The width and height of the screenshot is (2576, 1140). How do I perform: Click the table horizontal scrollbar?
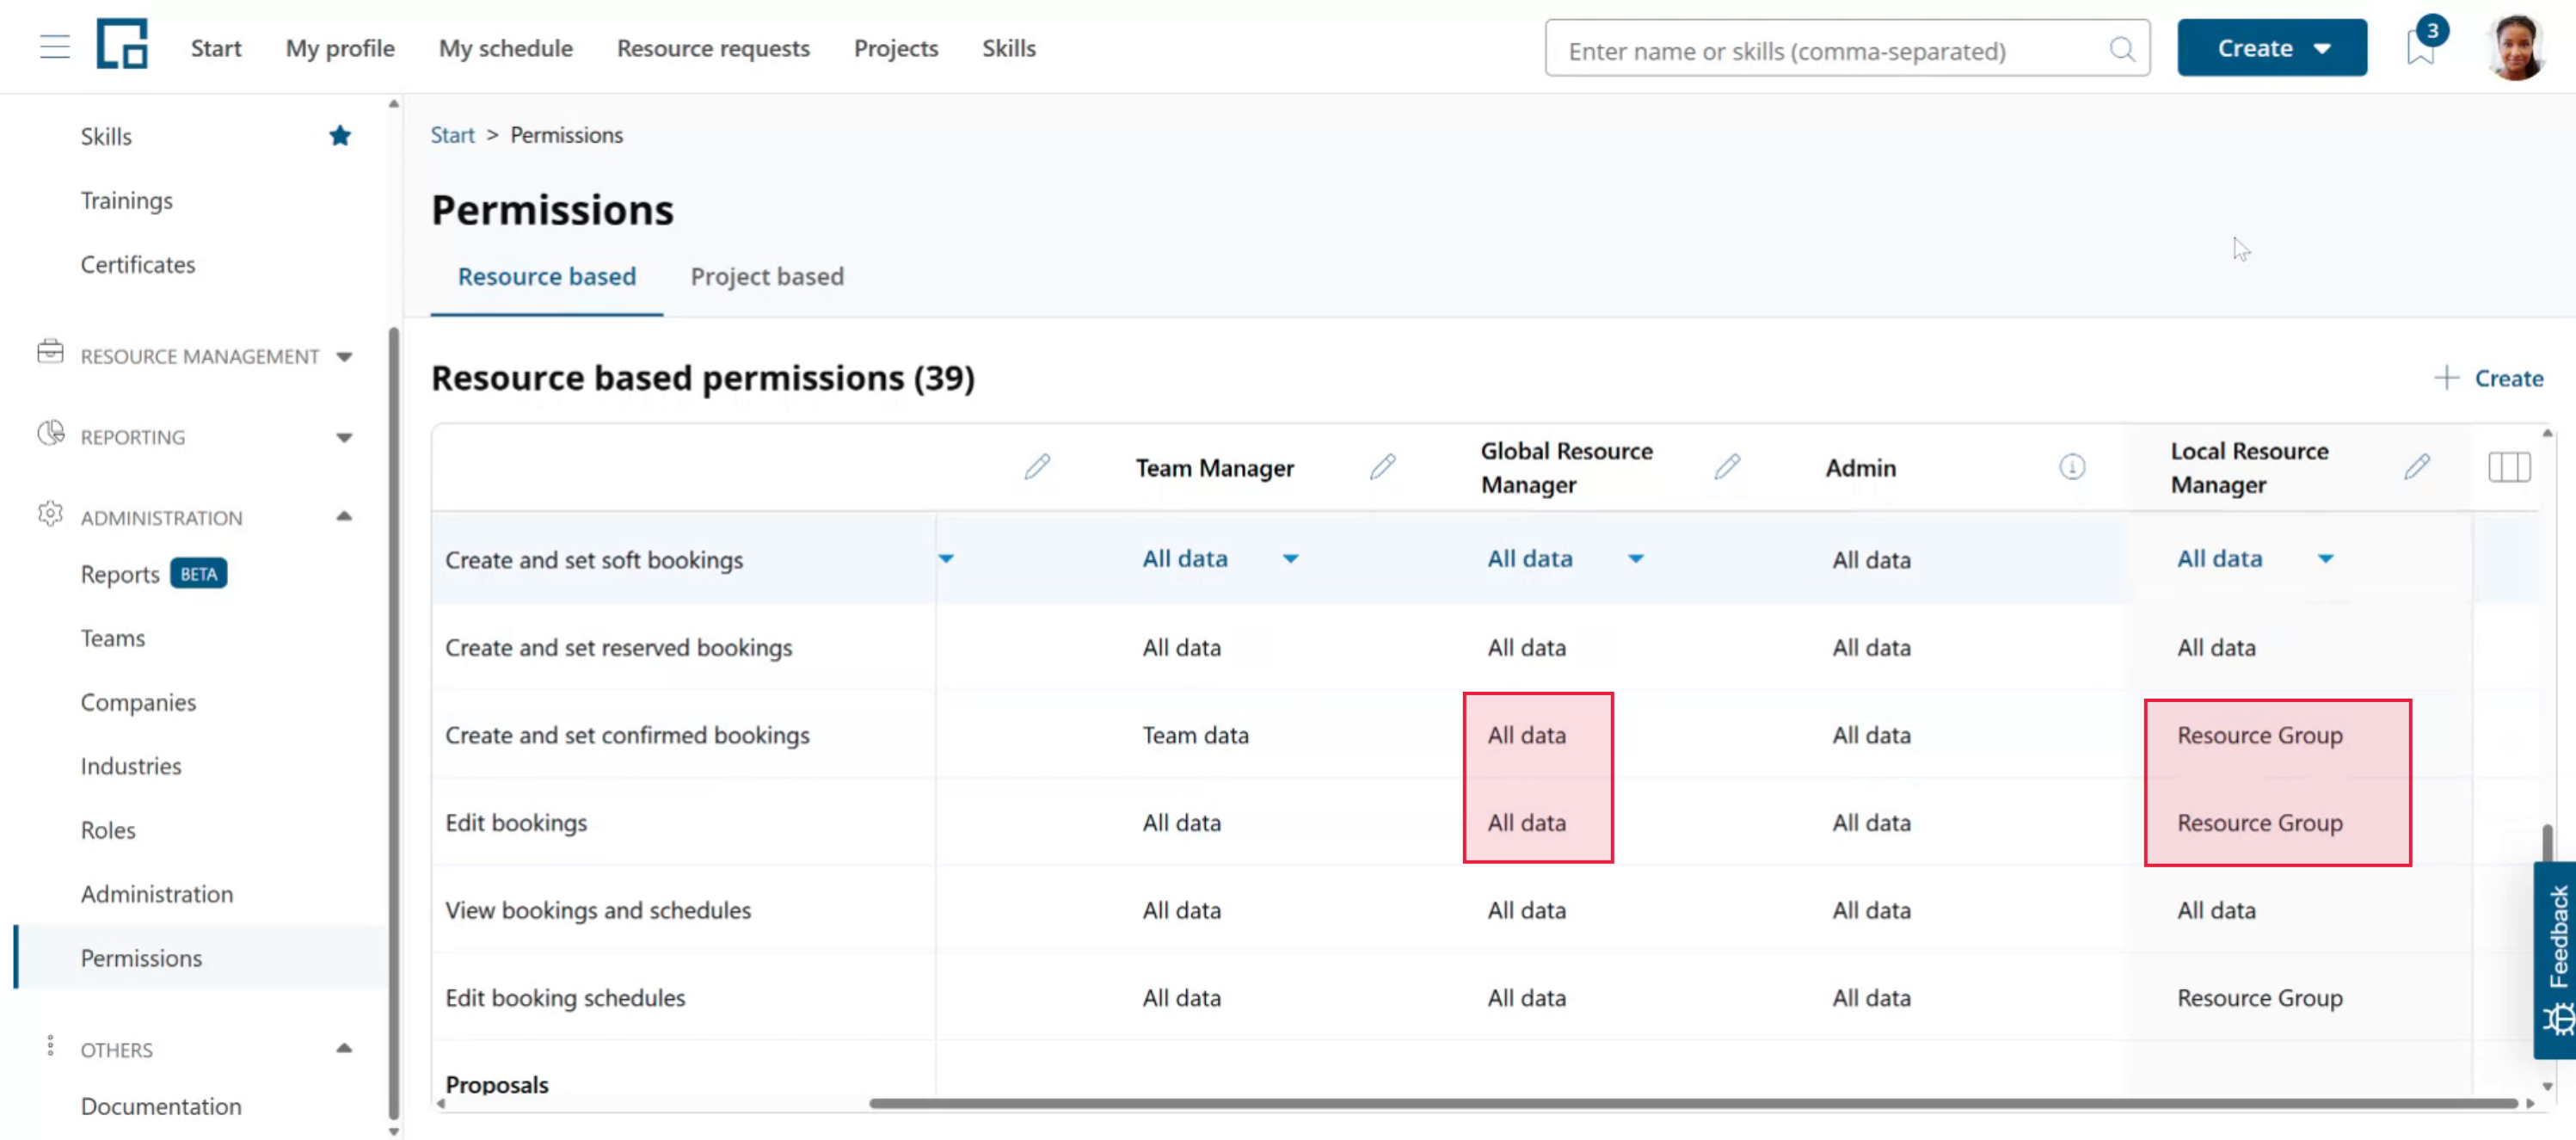[x=1693, y=1103]
